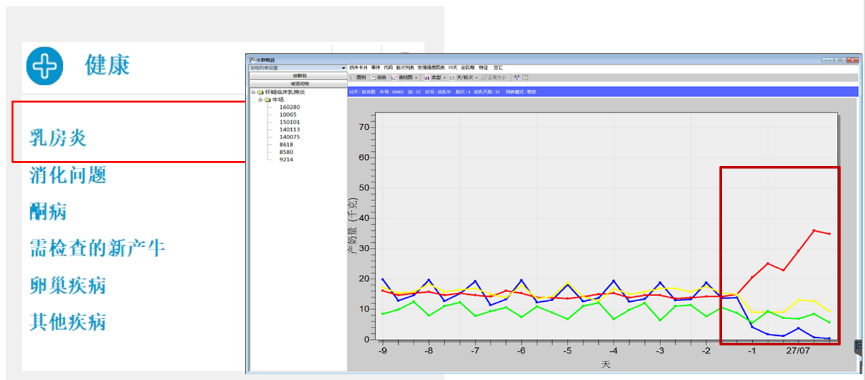Click the app icon in title bar

click(252, 59)
